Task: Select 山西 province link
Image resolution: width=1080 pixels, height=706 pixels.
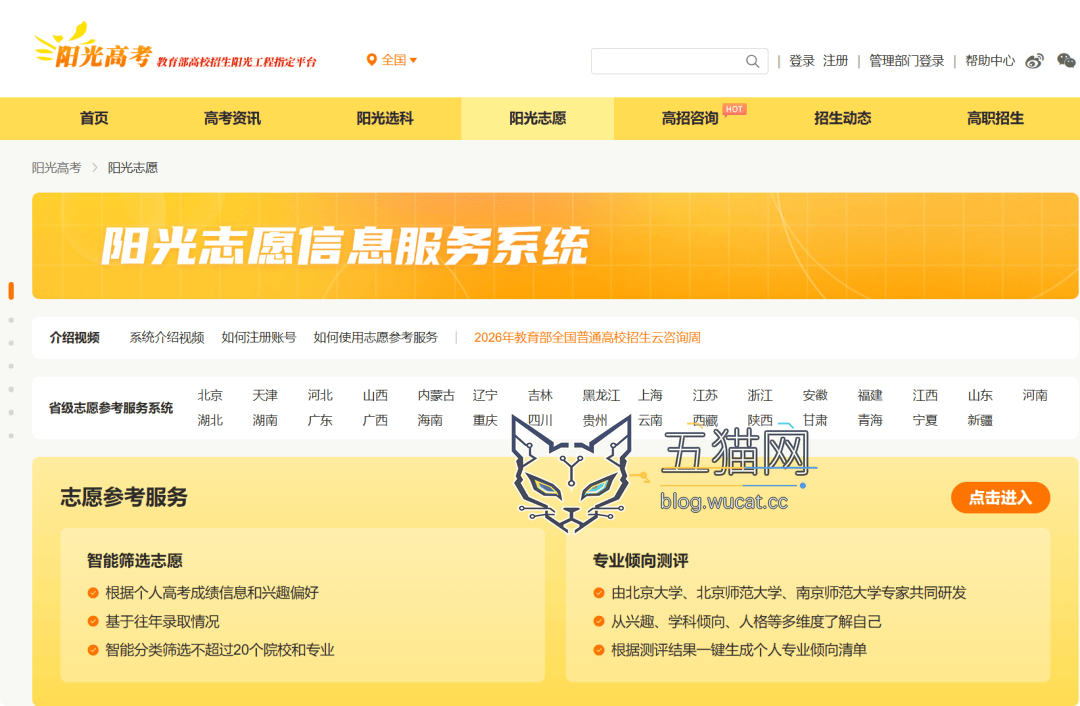Action: (375, 395)
